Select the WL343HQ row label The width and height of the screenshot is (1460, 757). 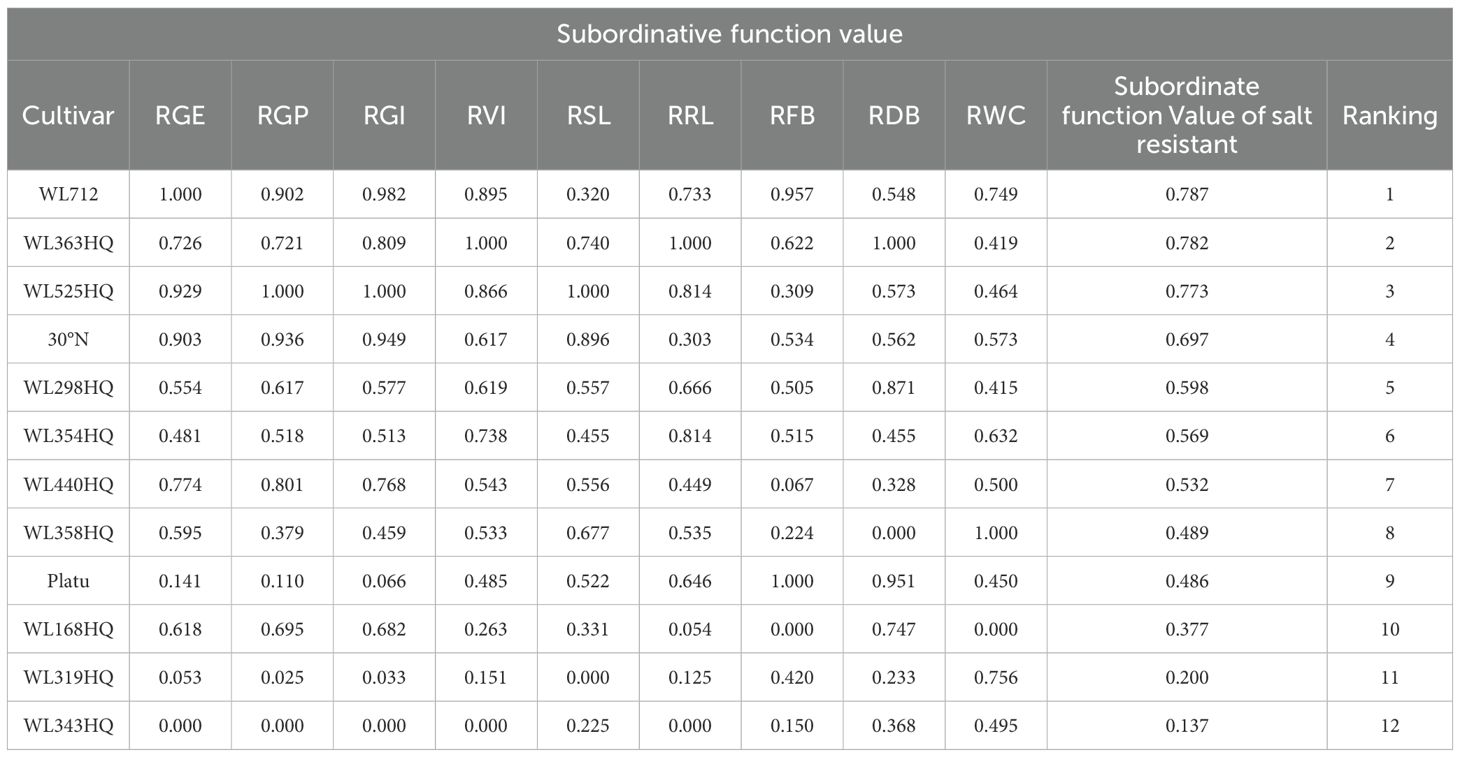tap(68, 726)
